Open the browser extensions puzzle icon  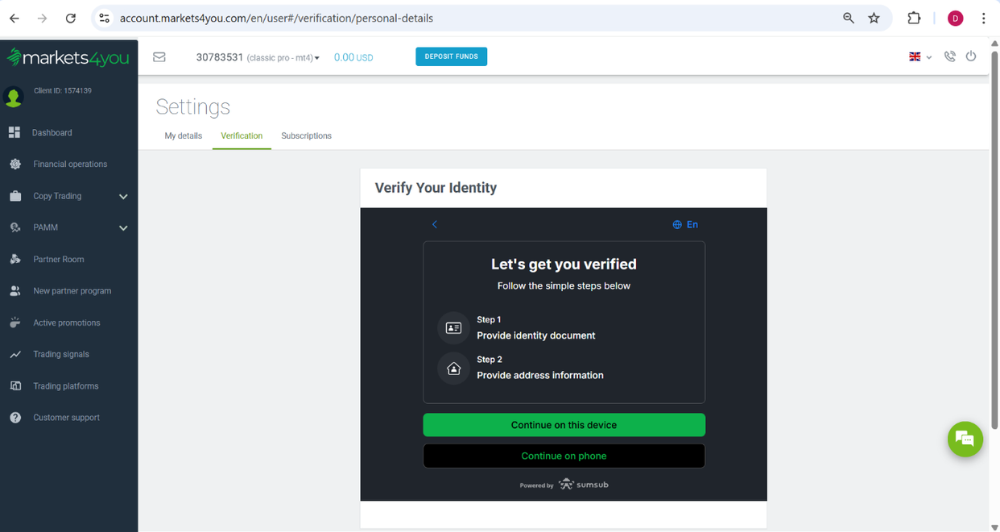tap(913, 18)
